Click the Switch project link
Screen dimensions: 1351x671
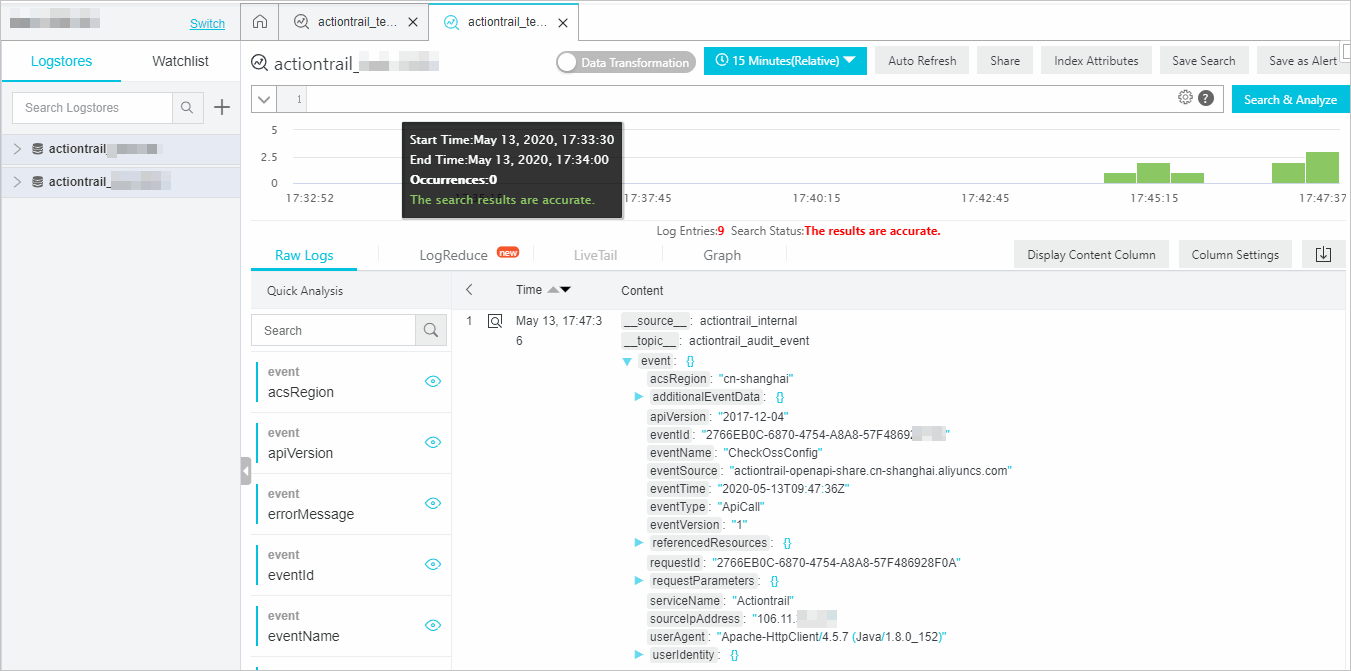point(207,23)
